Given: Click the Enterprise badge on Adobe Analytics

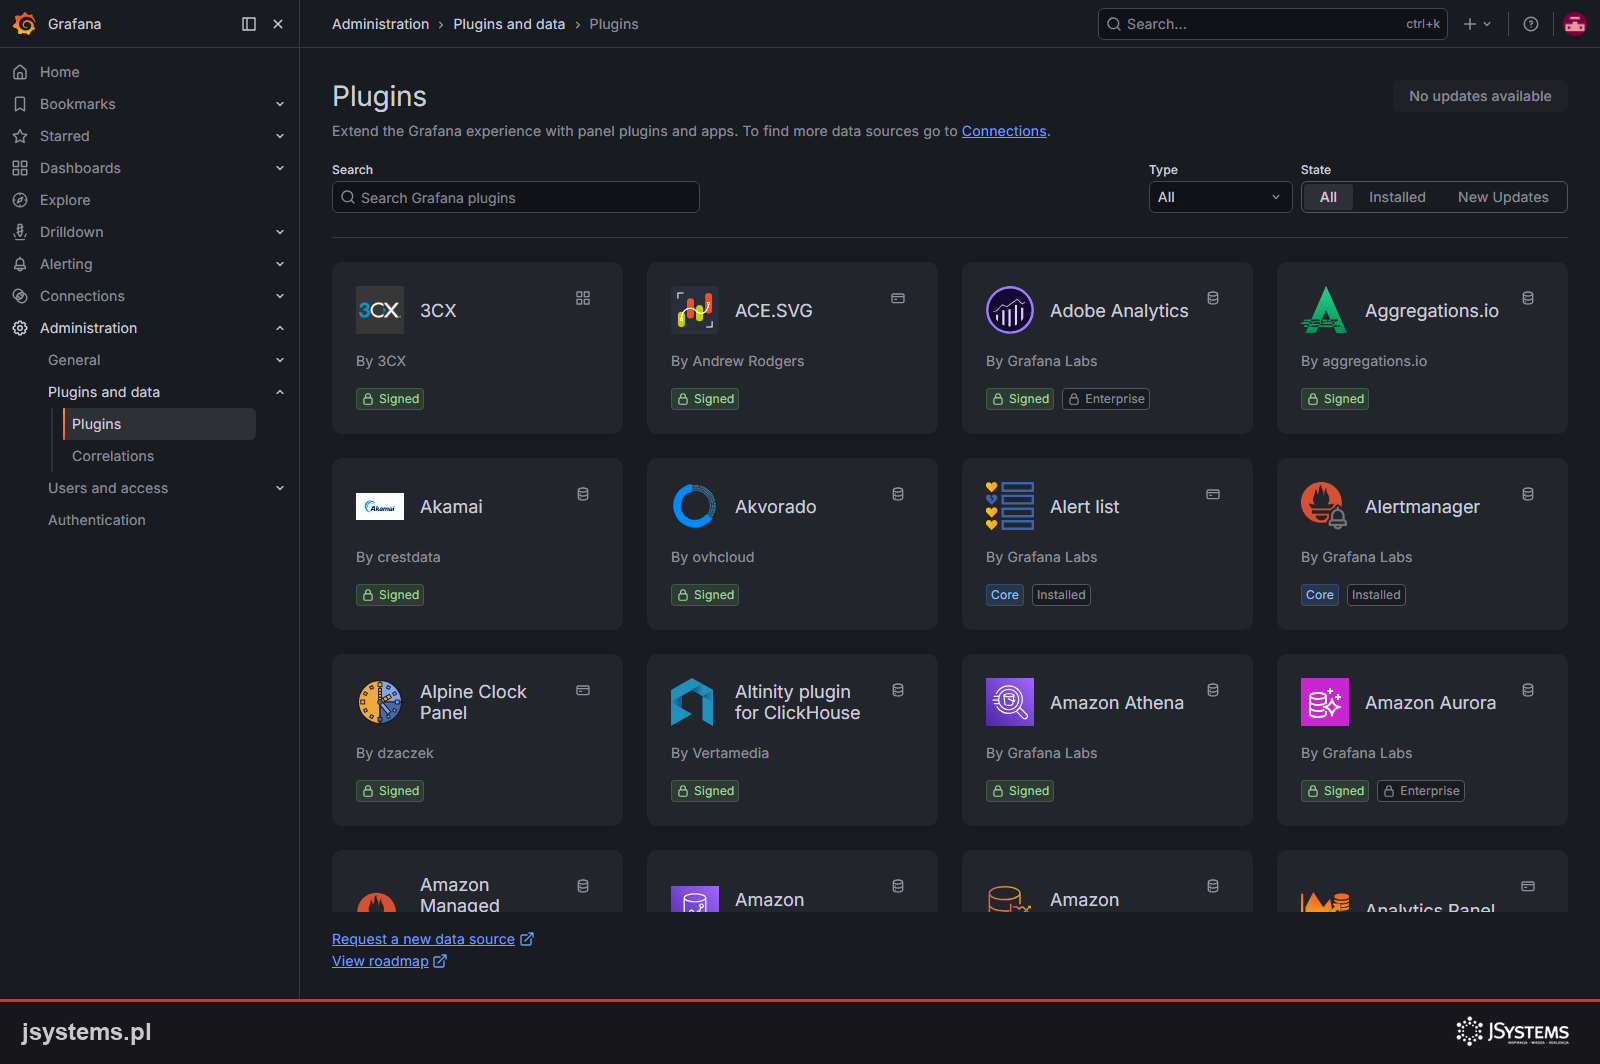Looking at the screenshot, I should 1106,399.
